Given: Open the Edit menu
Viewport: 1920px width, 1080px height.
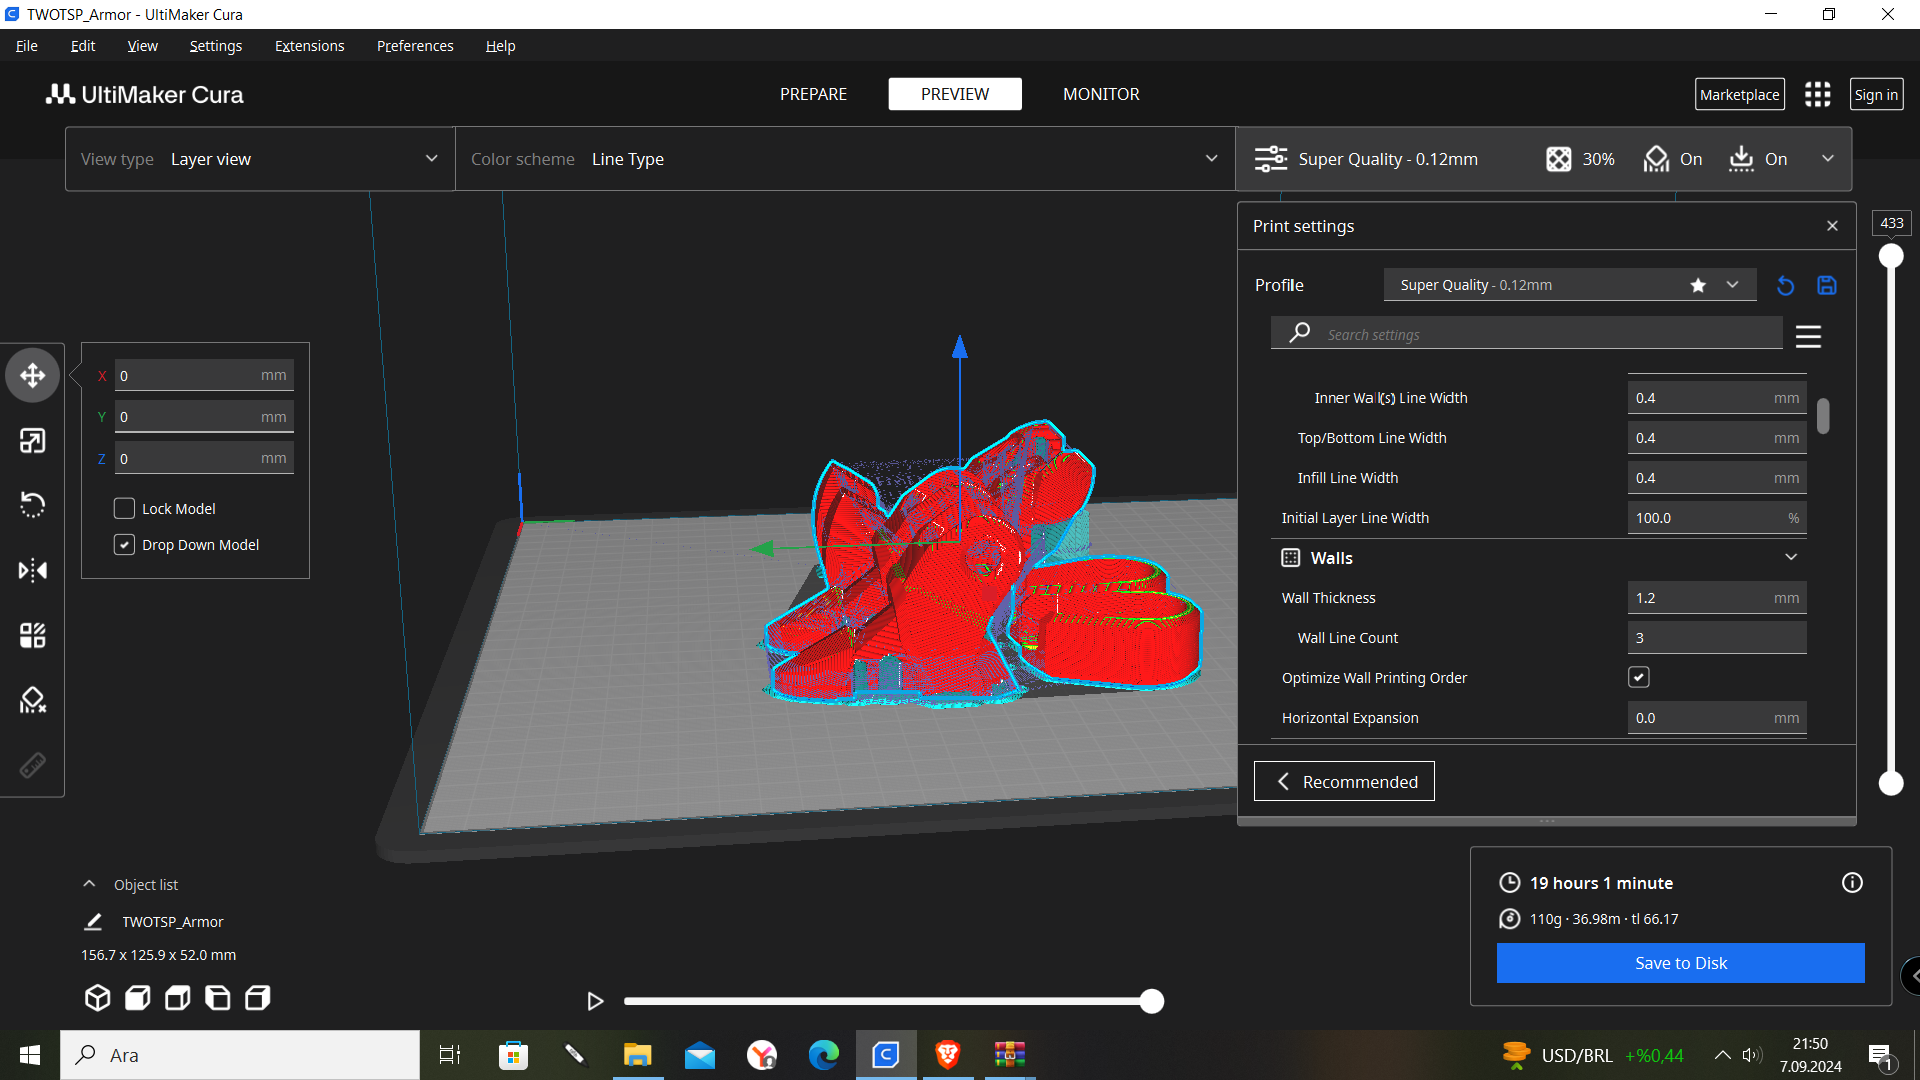Looking at the screenshot, I should pos(83,46).
